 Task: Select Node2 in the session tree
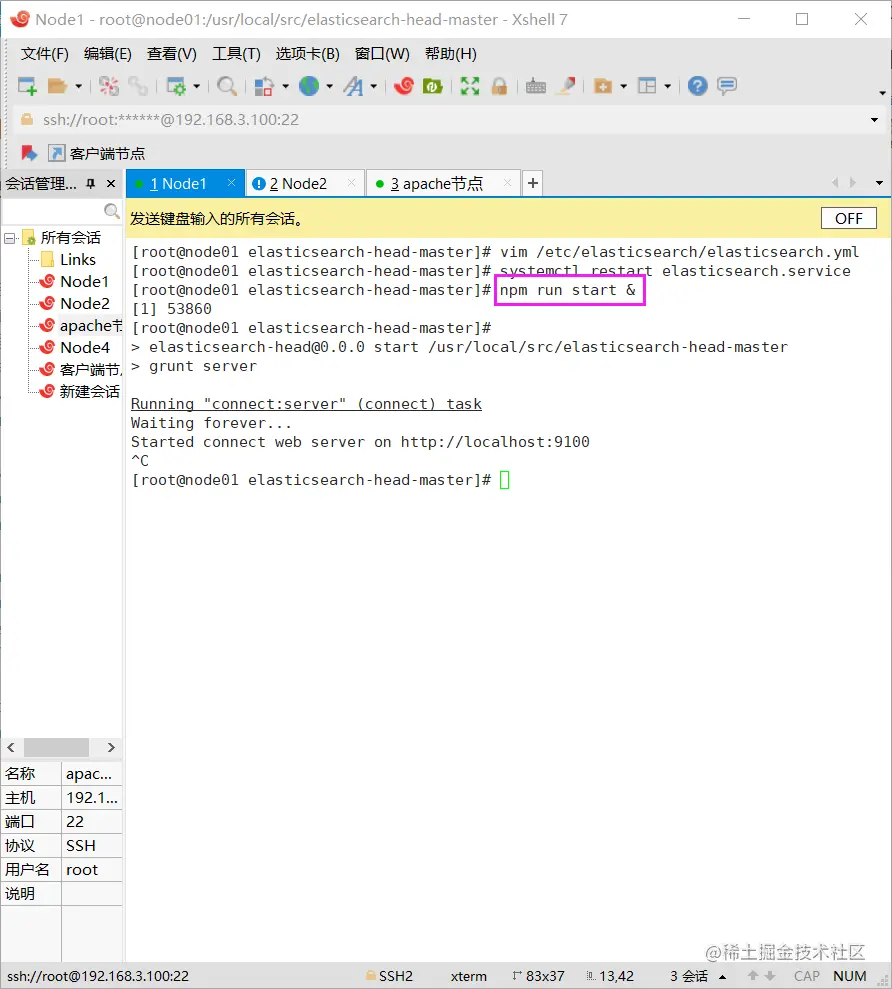[x=74, y=303]
